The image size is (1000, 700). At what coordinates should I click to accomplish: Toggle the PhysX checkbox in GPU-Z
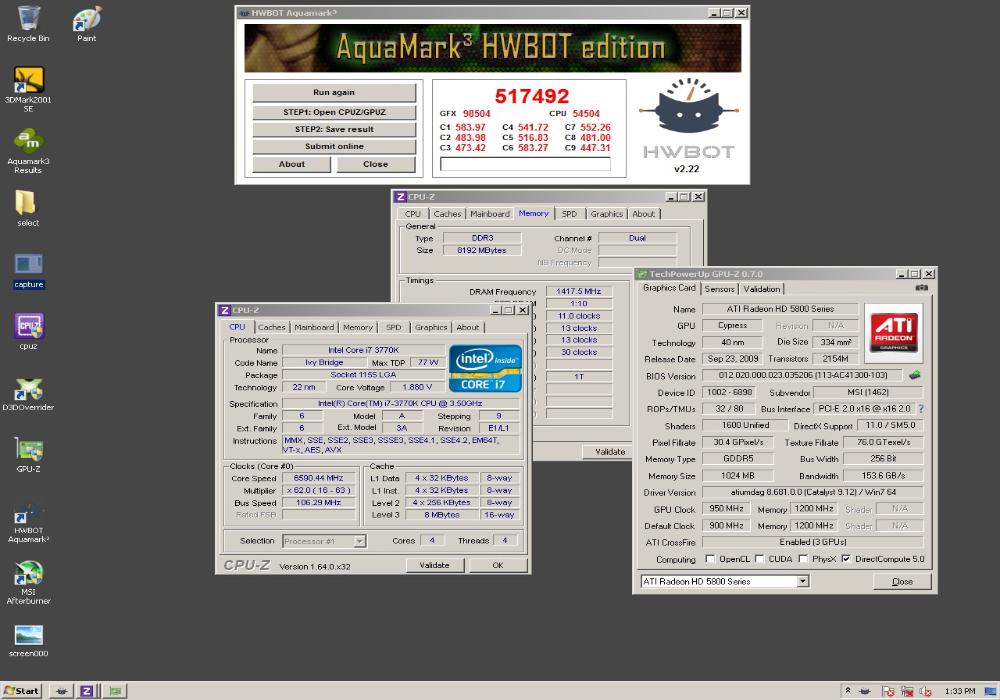pos(803,558)
